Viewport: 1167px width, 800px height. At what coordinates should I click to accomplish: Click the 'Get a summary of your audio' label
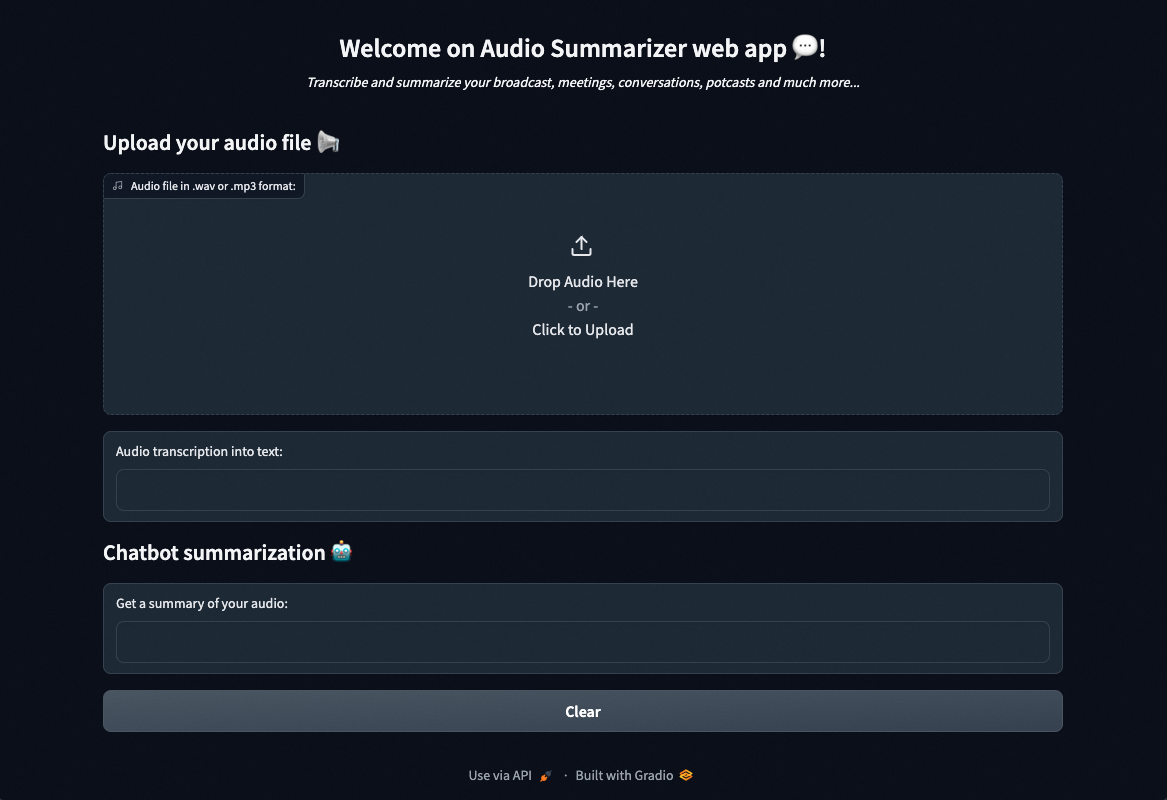point(201,603)
